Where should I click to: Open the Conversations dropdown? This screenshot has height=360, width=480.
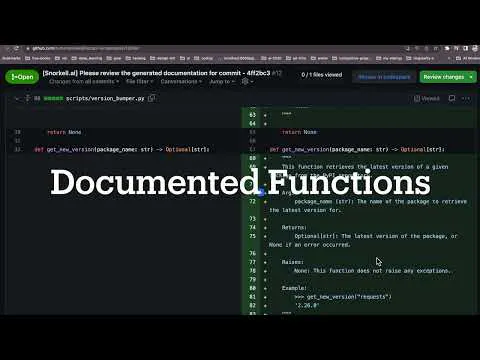point(181,82)
